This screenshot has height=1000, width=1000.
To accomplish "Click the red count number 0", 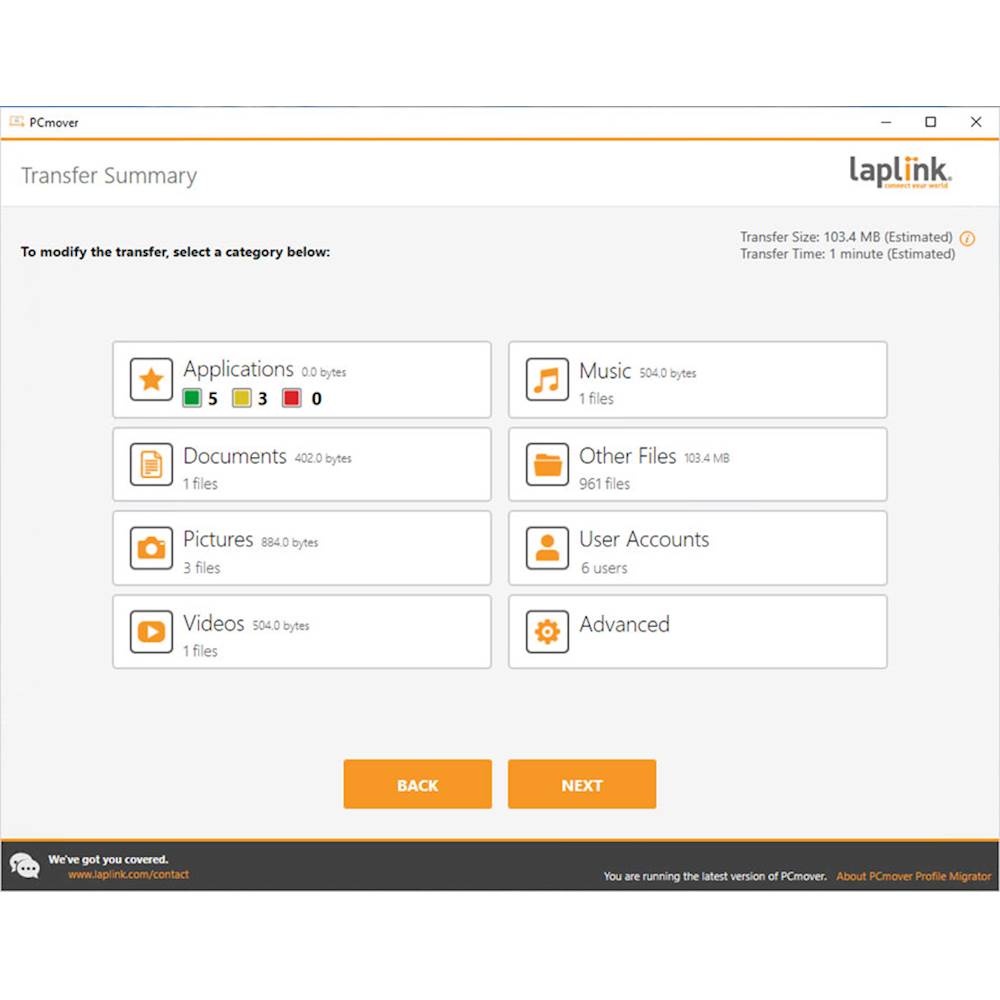I will pyautogui.click(x=316, y=399).
